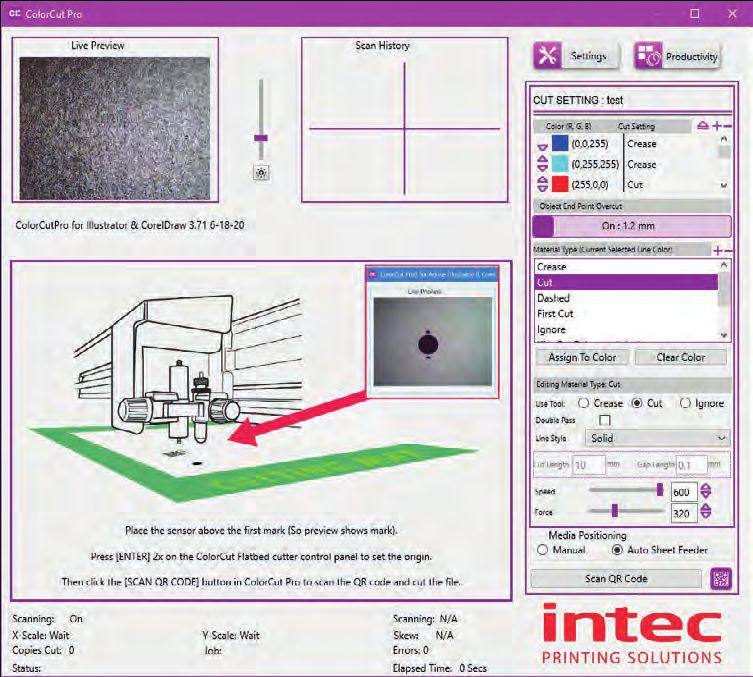This screenshot has width=753, height=677.
Task: Remove a material type with the minus icon
Action: (728, 251)
